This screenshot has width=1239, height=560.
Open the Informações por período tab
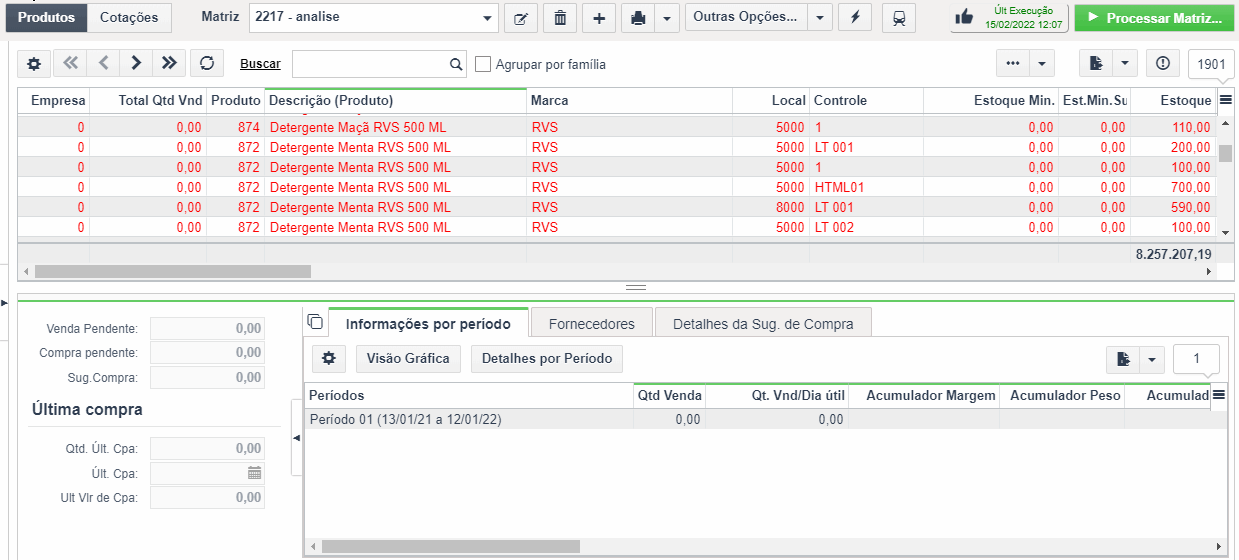coord(428,324)
